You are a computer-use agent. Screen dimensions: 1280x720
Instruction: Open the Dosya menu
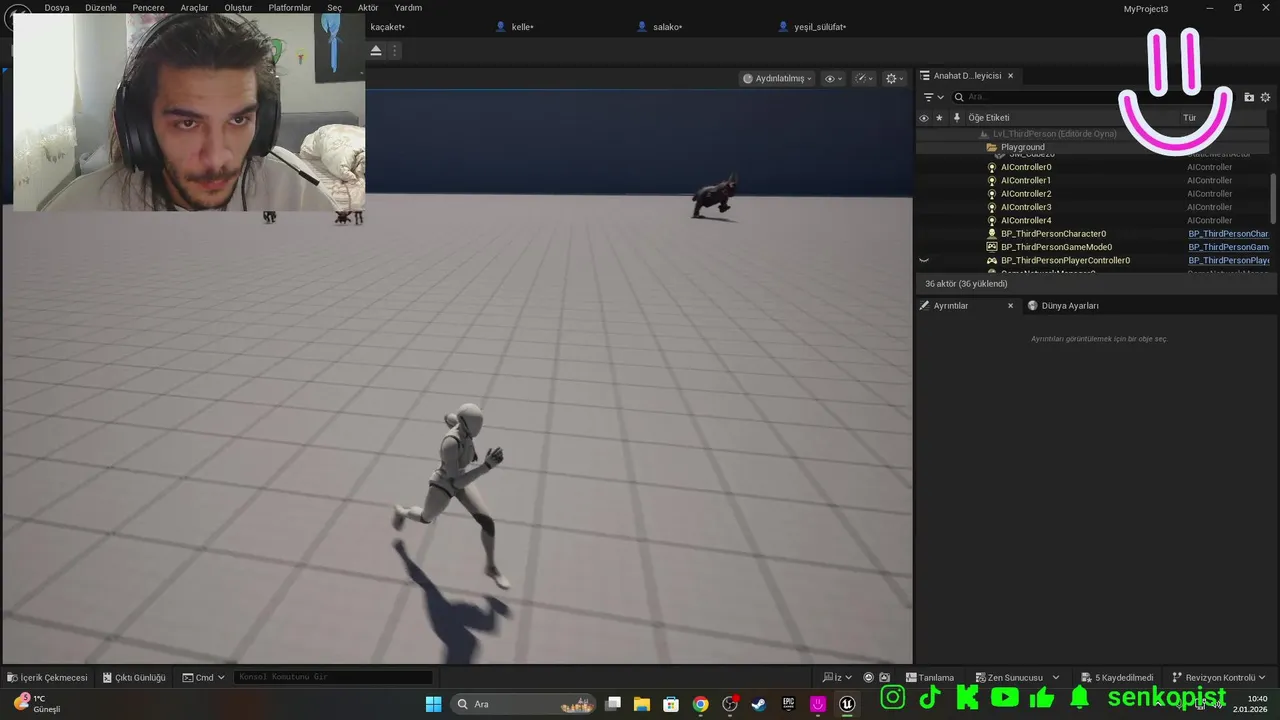[57, 7]
